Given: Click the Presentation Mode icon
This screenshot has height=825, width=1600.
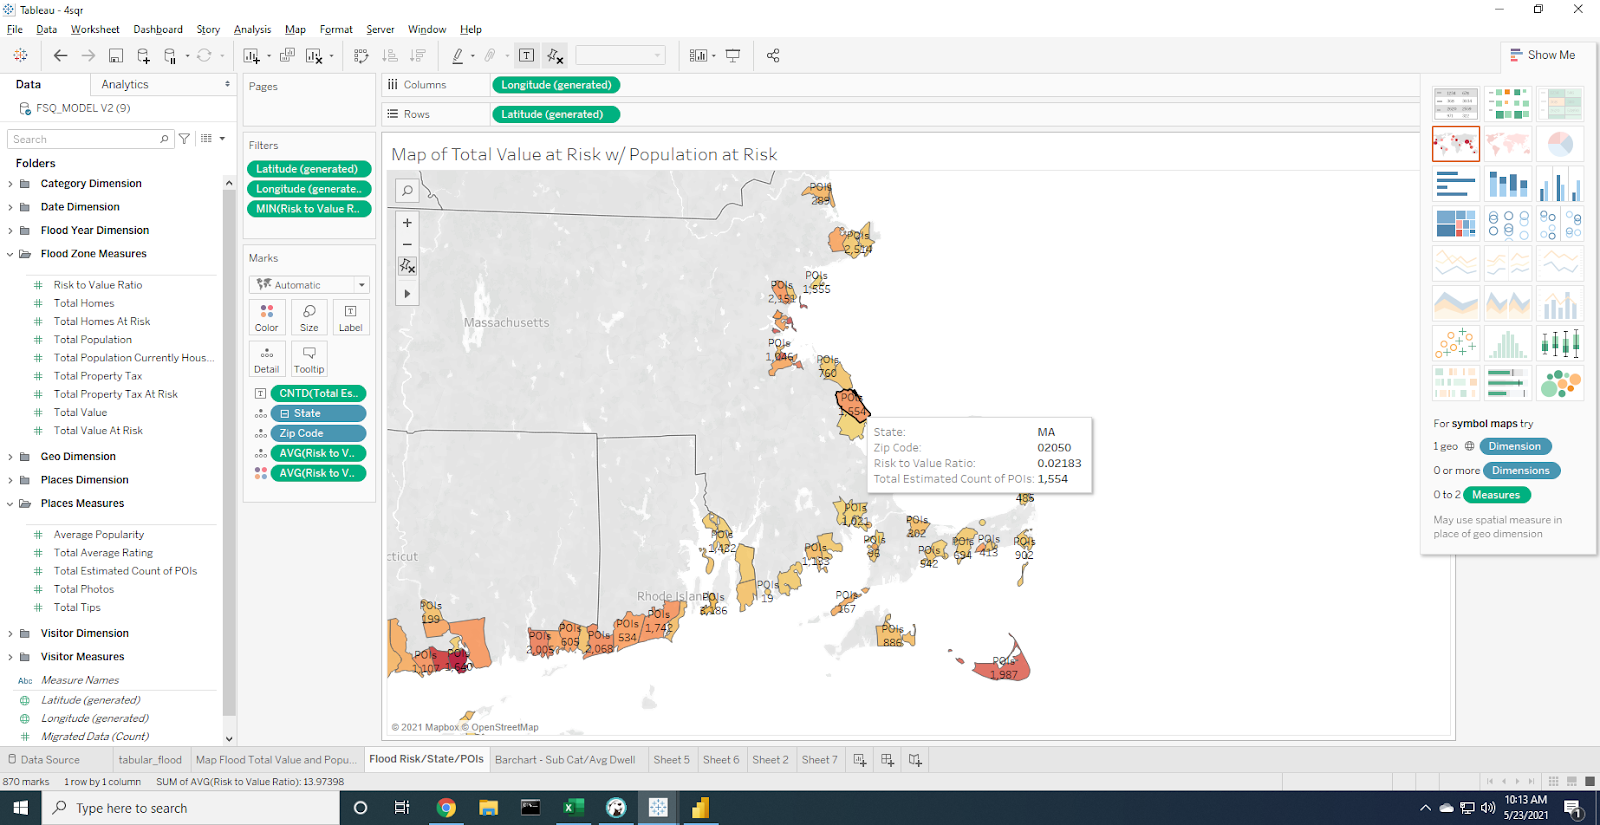Looking at the screenshot, I should point(733,56).
